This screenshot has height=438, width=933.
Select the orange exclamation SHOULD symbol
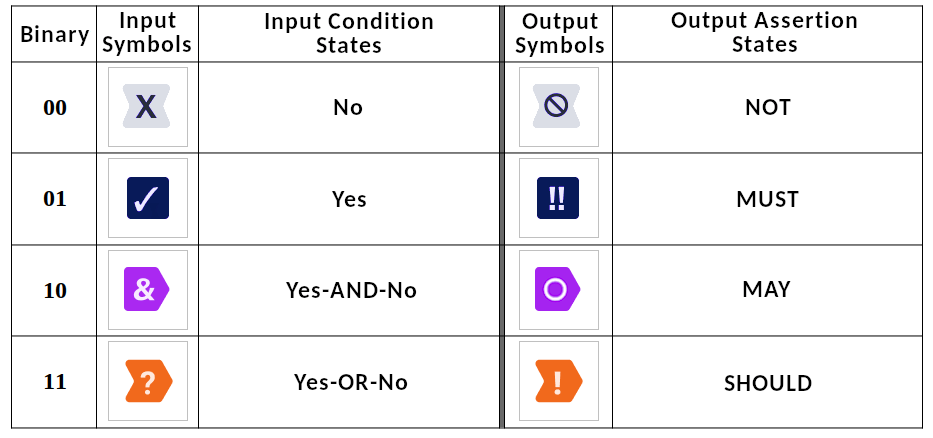tap(558, 381)
